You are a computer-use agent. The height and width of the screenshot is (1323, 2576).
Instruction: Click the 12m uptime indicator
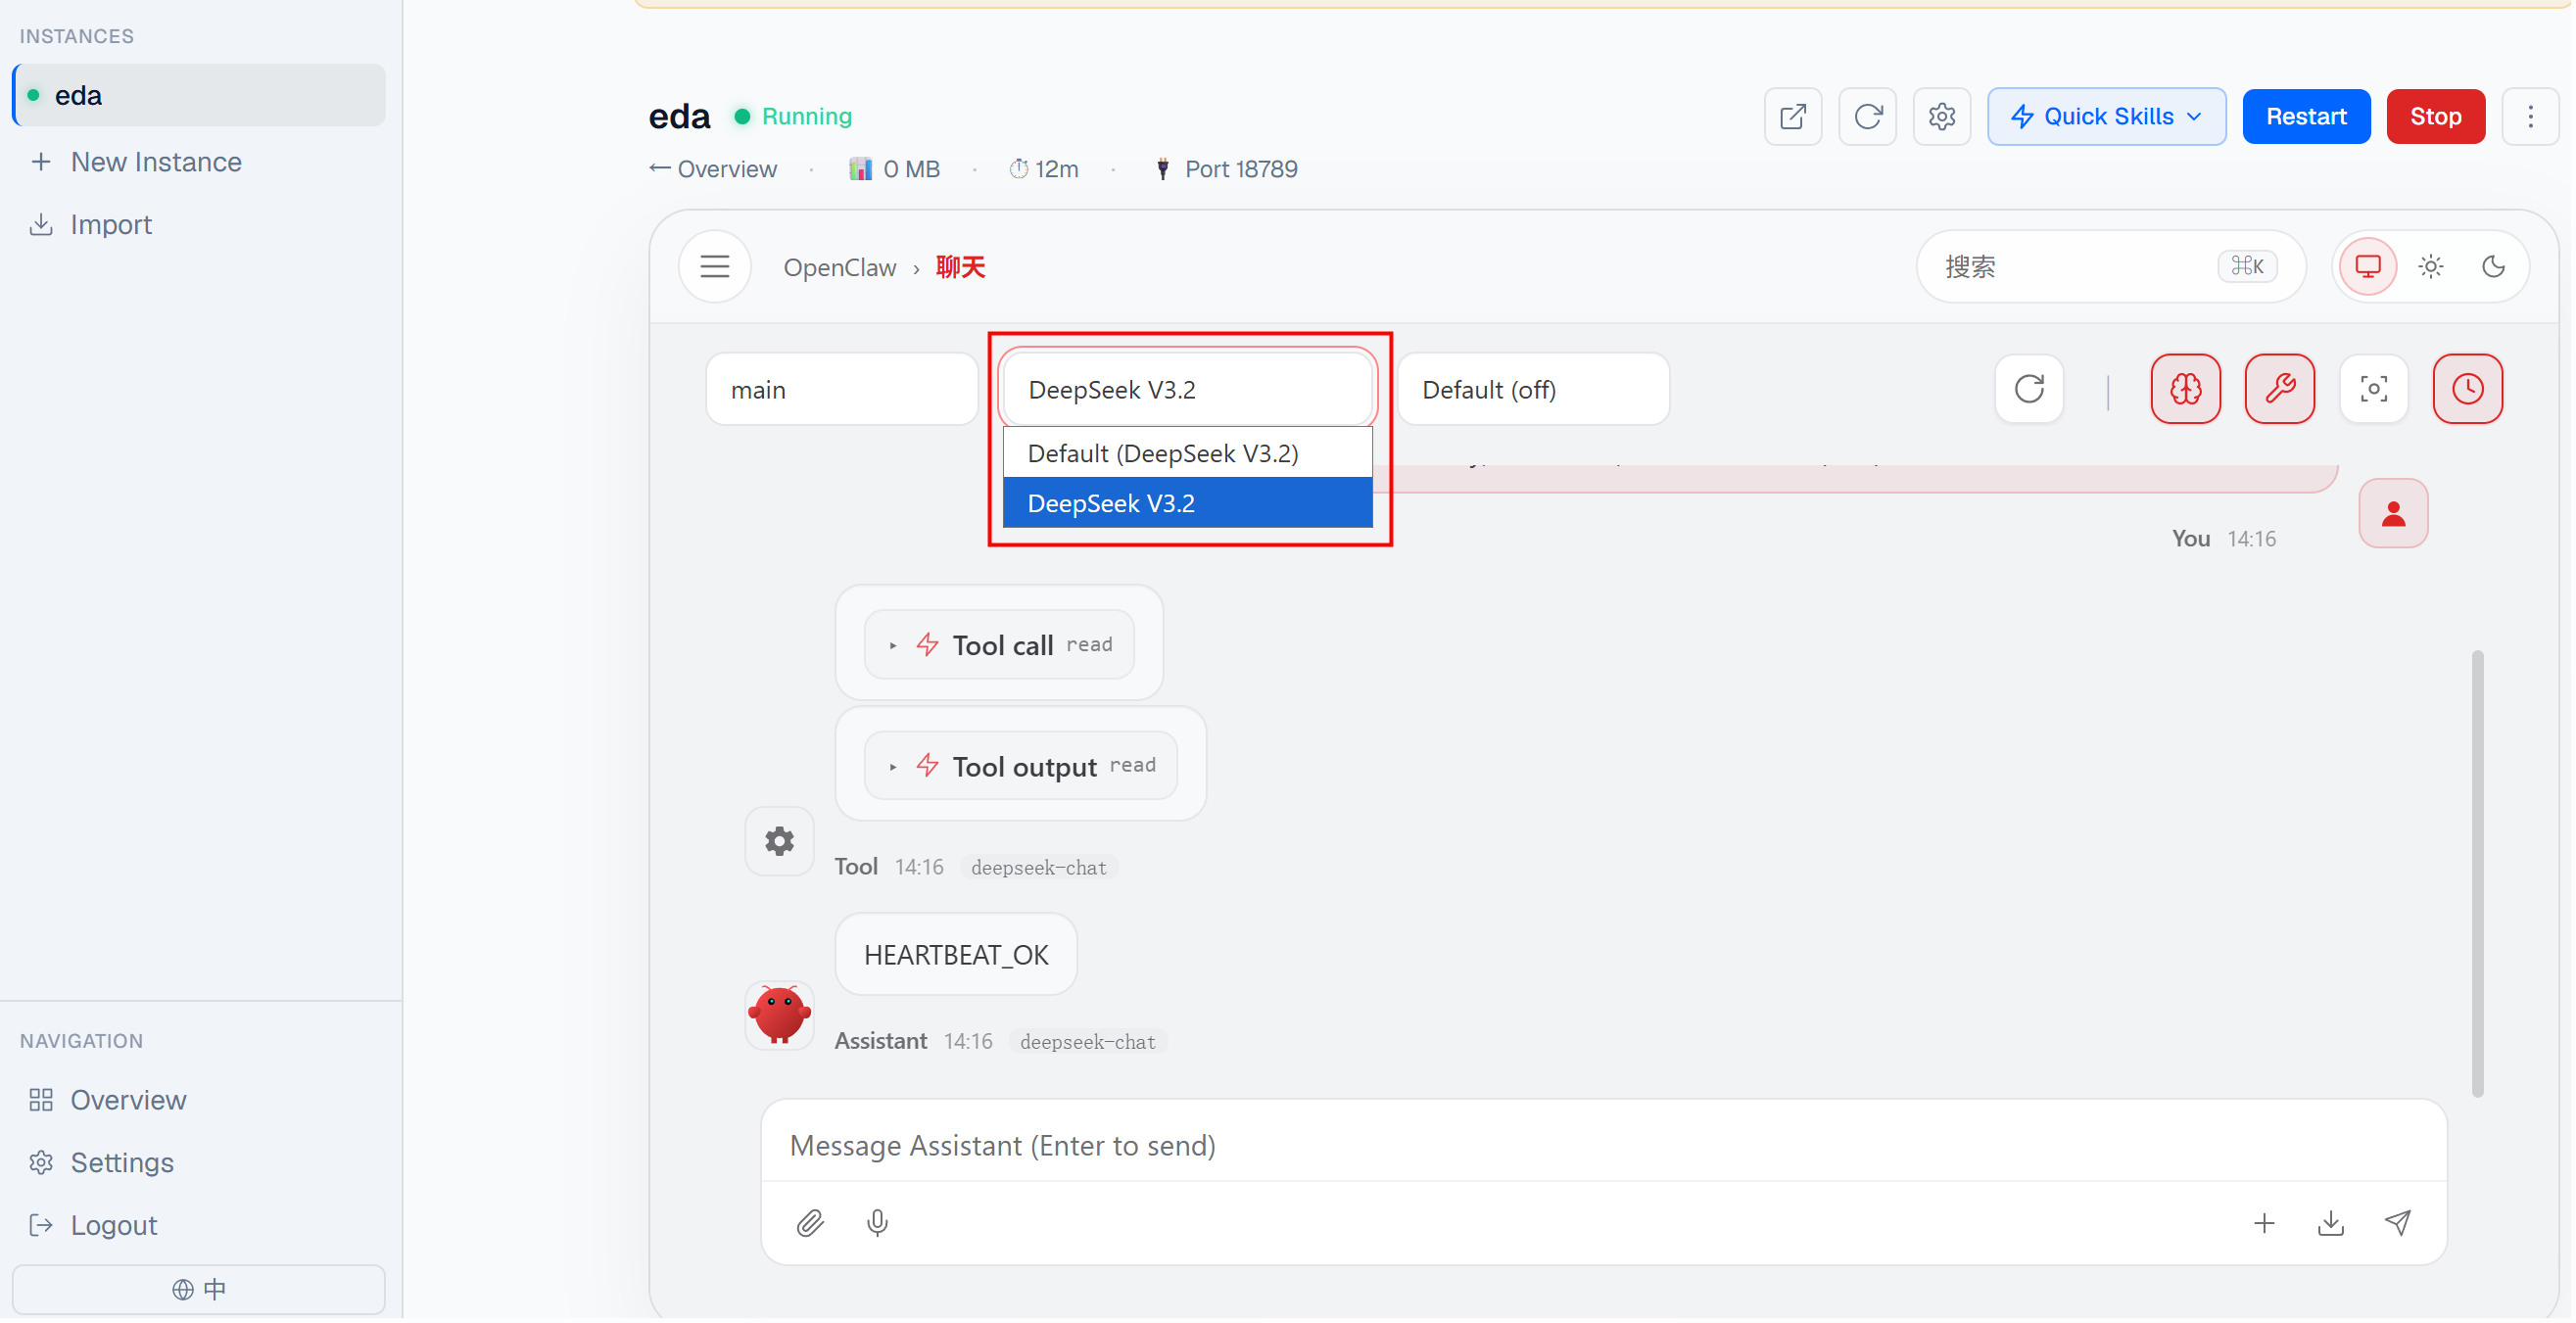tap(1044, 170)
